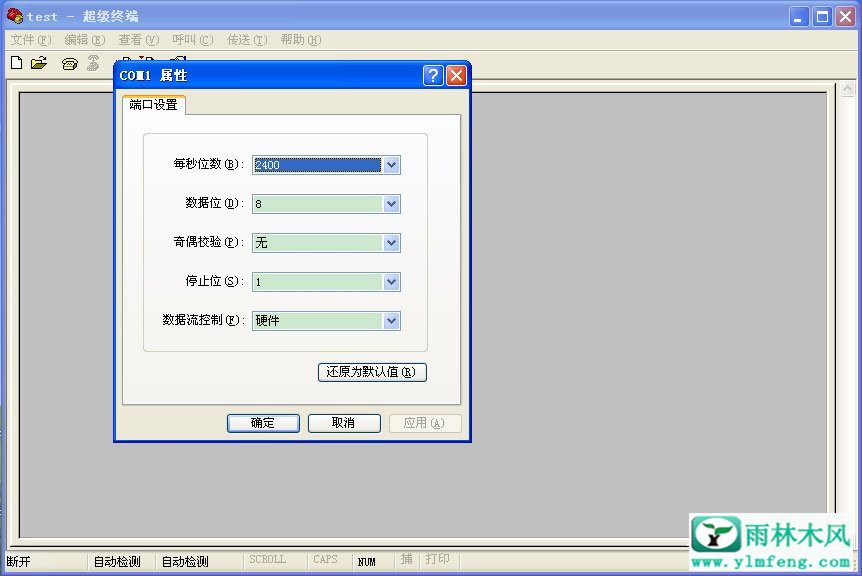
Task: Click the 每秒位数(B) label
Action: (208, 164)
